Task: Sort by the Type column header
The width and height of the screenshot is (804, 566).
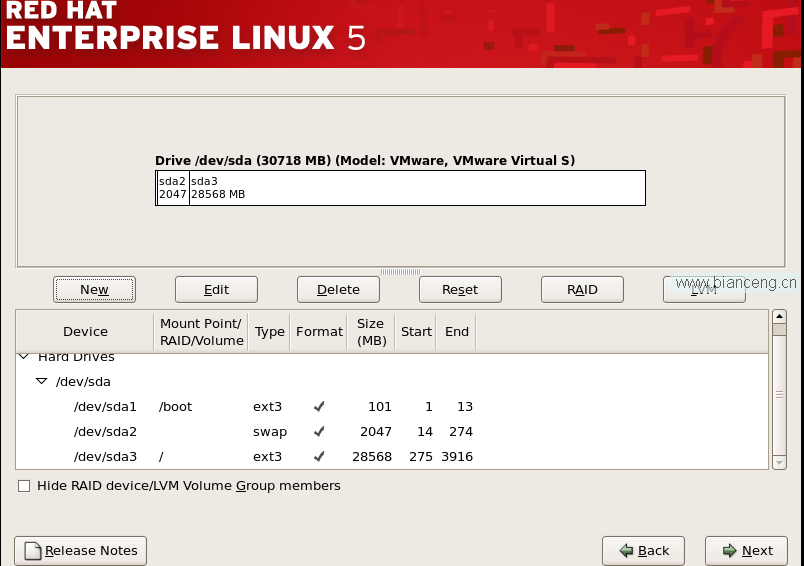Action: pyautogui.click(x=269, y=332)
